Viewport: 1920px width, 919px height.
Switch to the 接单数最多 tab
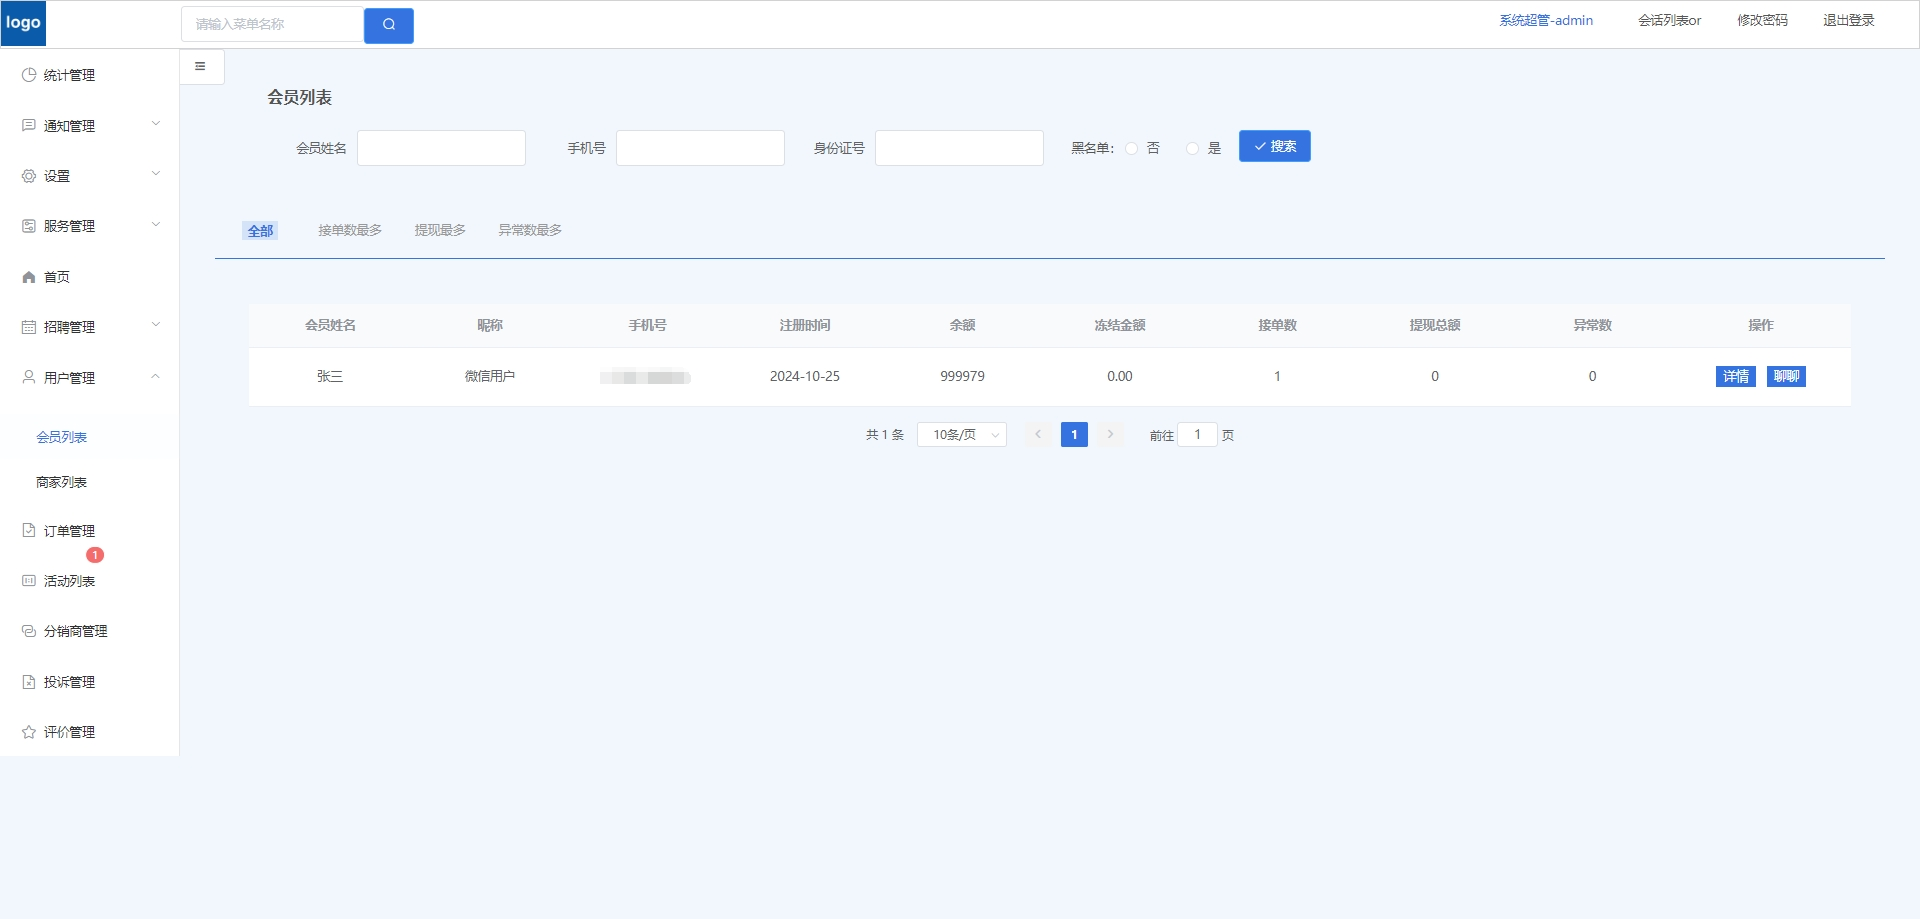(x=350, y=230)
